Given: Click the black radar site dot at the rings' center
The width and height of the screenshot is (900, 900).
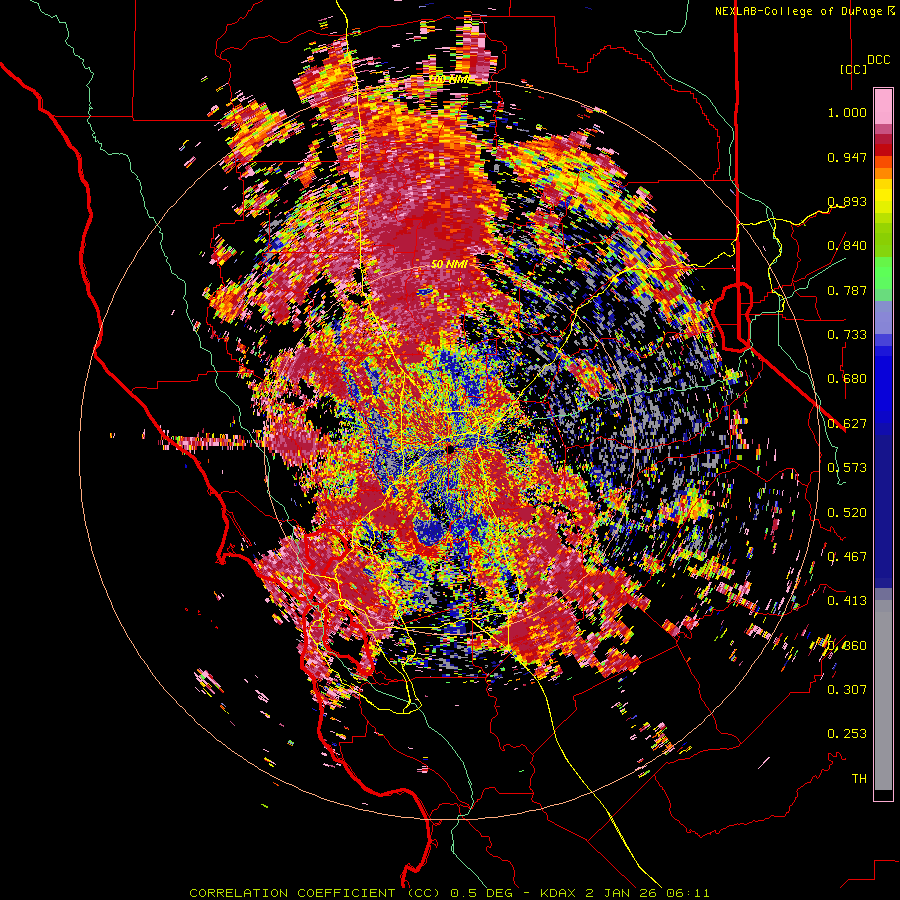Looking at the screenshot, I should tap(450, 449).
